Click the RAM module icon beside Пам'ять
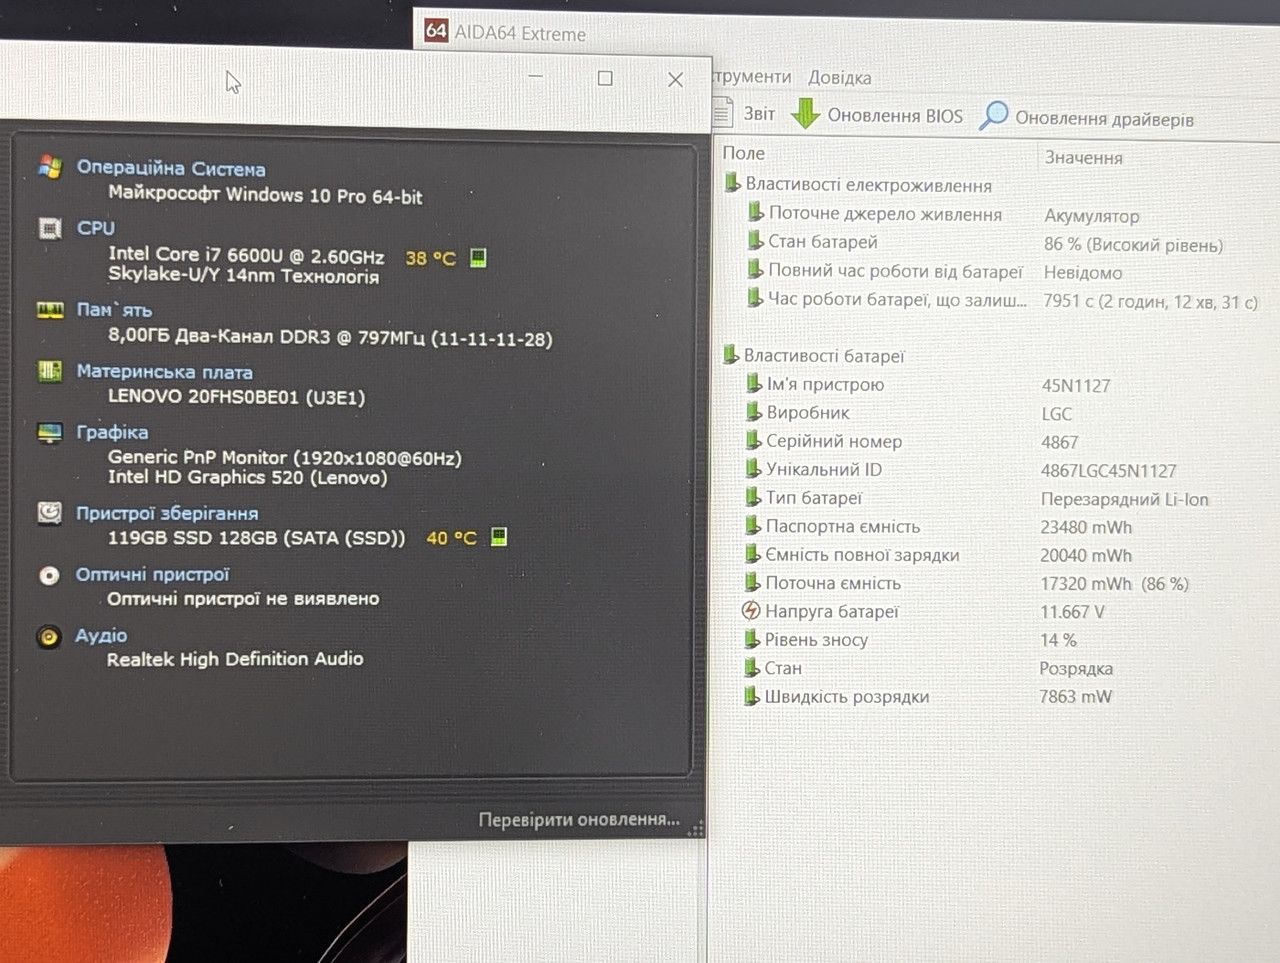Image resolution: width=1280 pixels, height=963 pixels. click(50, 310)
